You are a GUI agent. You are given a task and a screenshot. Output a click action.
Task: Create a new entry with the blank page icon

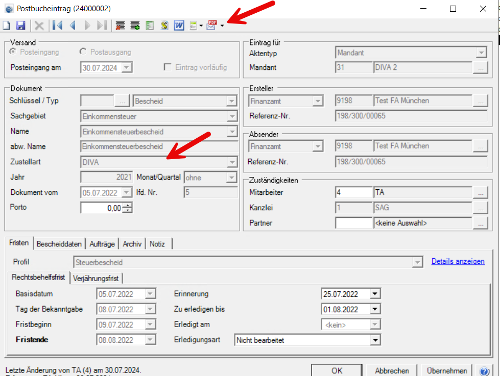(x=6, y=26)
